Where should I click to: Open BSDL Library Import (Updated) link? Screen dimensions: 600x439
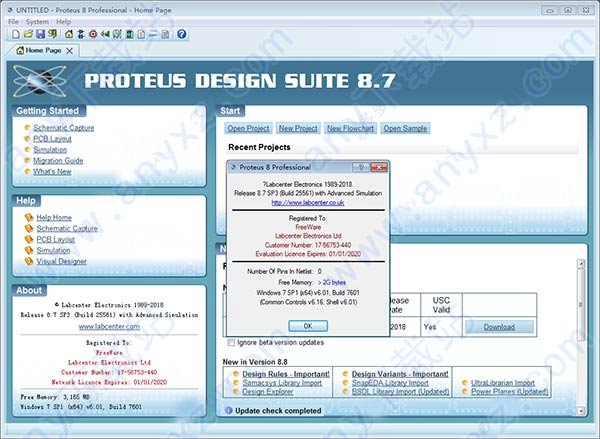[x=400, y=392]
